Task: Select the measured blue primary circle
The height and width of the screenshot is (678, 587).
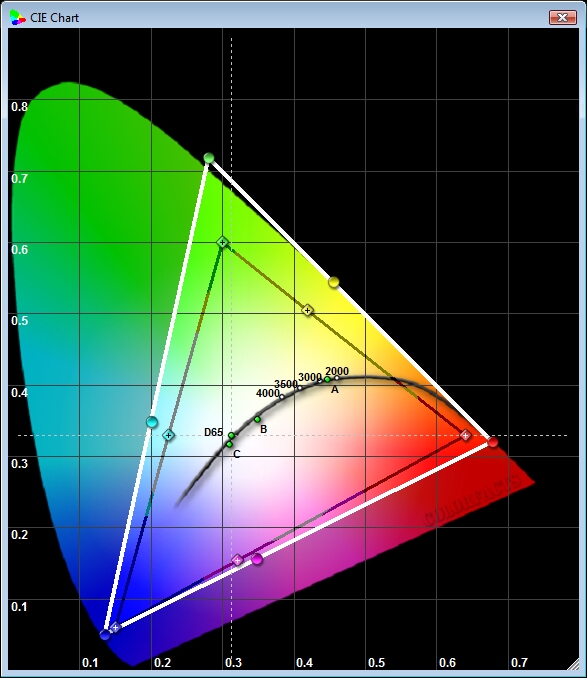Action: click(x=105, y=635)
